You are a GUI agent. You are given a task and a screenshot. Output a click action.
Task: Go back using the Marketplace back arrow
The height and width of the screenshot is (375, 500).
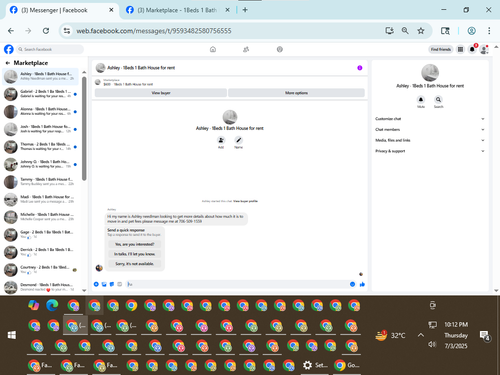tap(7, 63)
